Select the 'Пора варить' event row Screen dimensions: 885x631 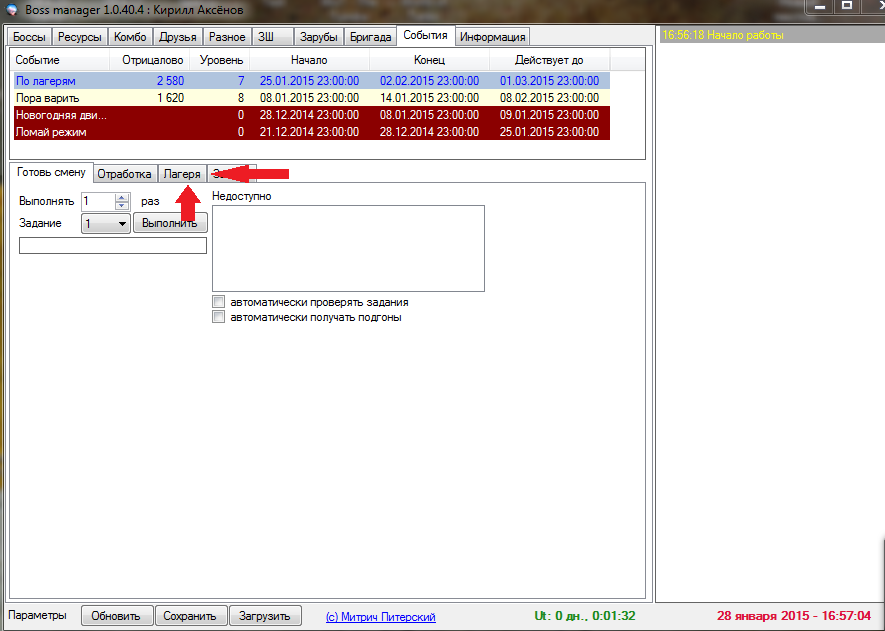(x=60, y=98)
